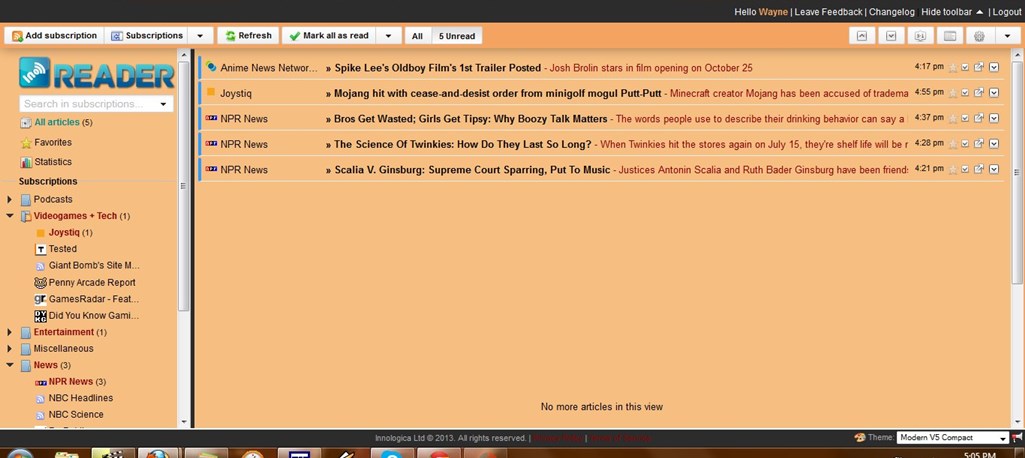Open the dropdown arrow beside the gear icon
The height and width of the screenshot is (458, 1025).
click(x=1007, y=36)
